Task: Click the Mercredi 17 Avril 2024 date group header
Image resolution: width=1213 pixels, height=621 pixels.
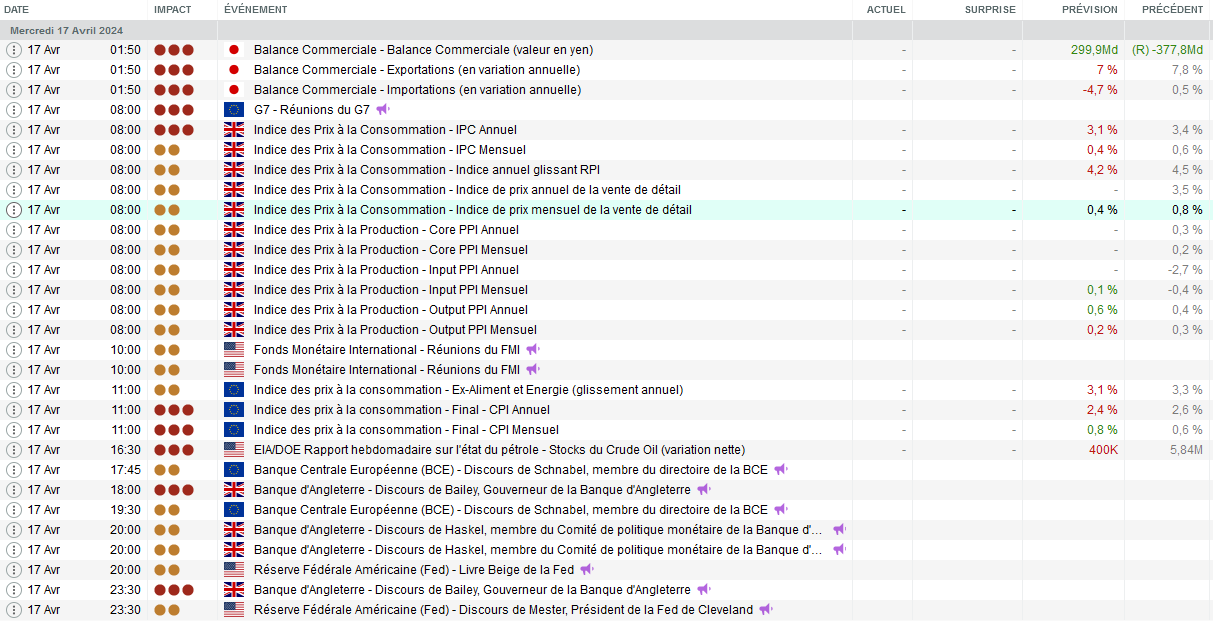Action: pyautogui.click(x=67, y=31)
